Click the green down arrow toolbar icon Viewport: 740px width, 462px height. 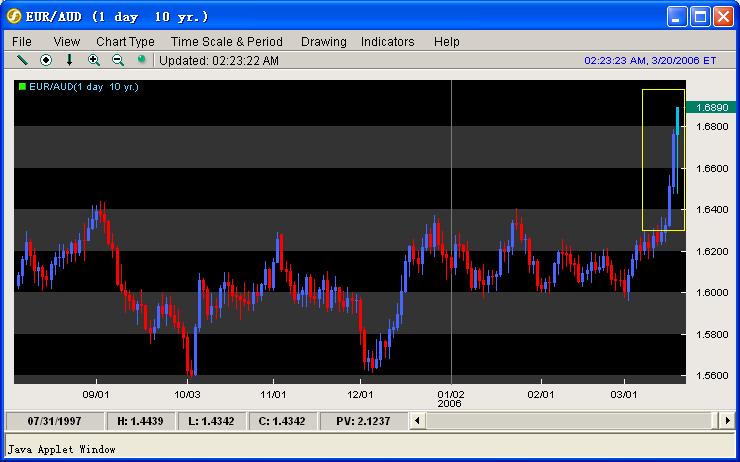coord(69,60)
